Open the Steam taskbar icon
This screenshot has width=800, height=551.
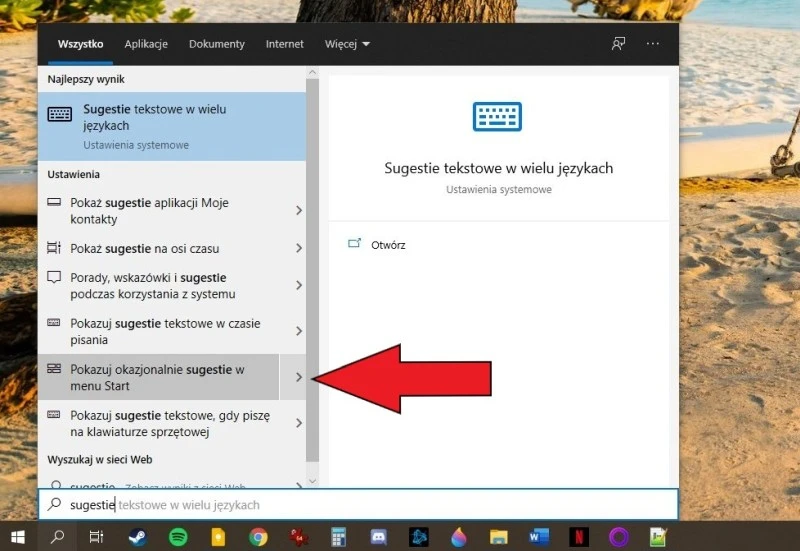click(x=137, y=537)
